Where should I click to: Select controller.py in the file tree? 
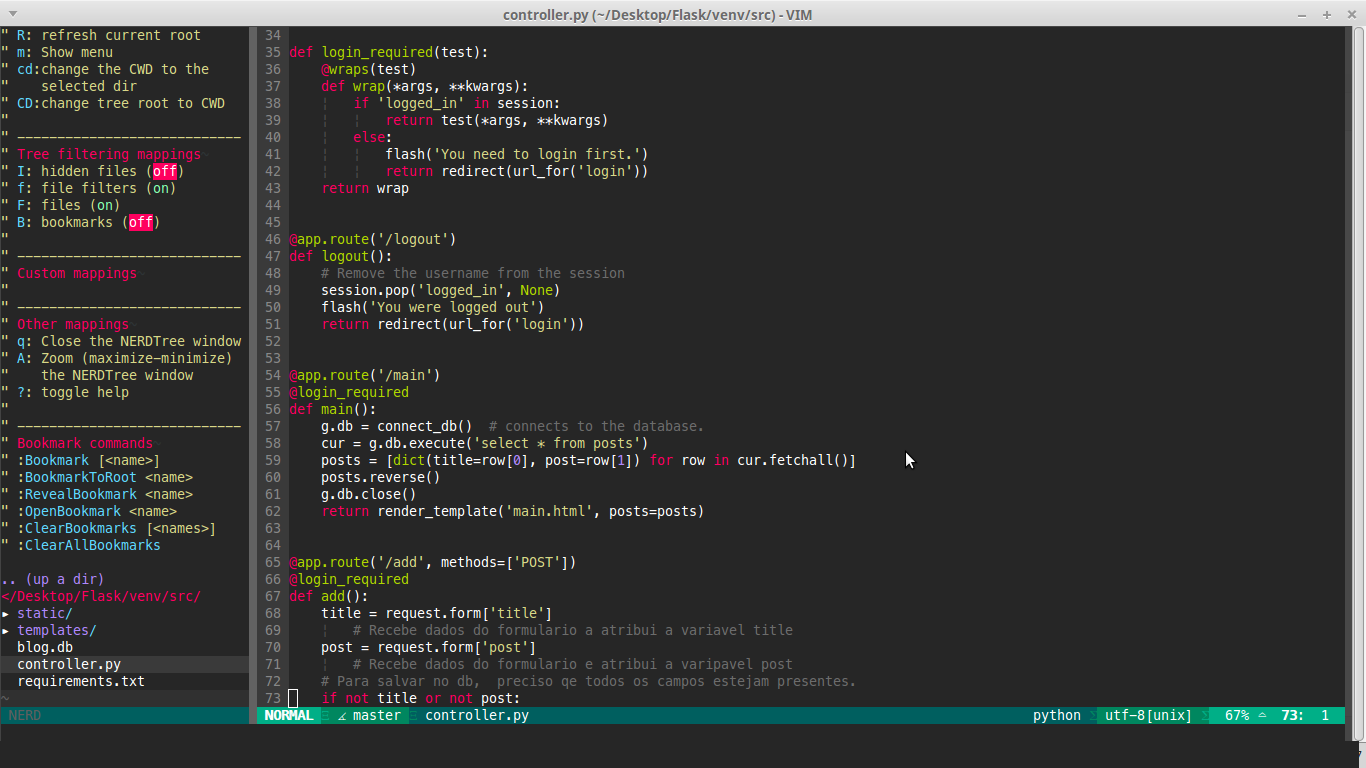(x=69, y=664)
